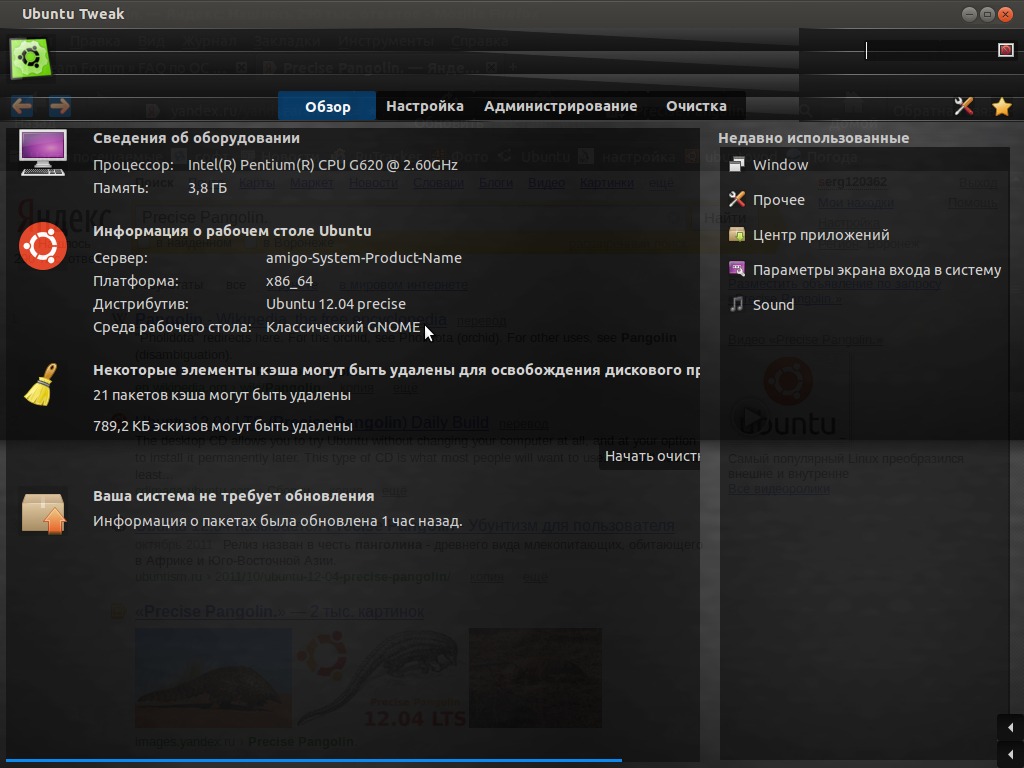
Task: Click the 789,2 КБ эскизов line
Action: tap(223, 426)
